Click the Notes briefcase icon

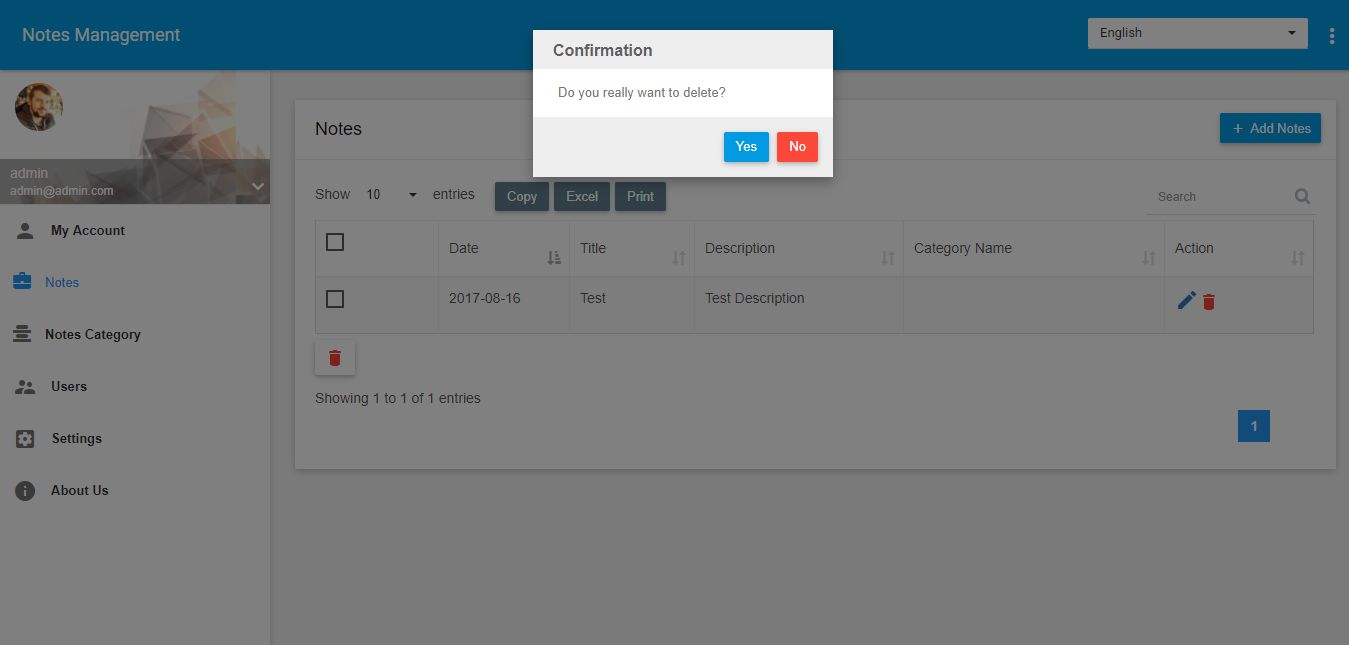(23, 282)
